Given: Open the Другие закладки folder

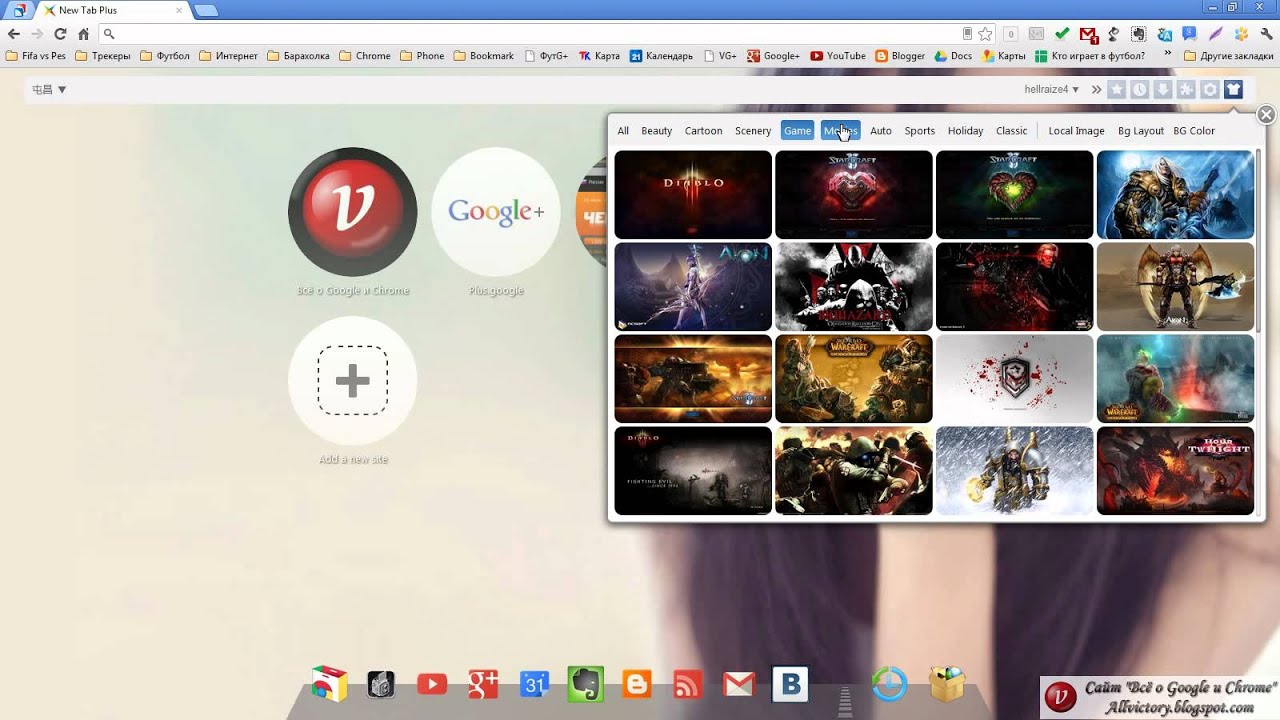Looking at the screenshot, I should pyautogui.click(x=1228, y=56).
